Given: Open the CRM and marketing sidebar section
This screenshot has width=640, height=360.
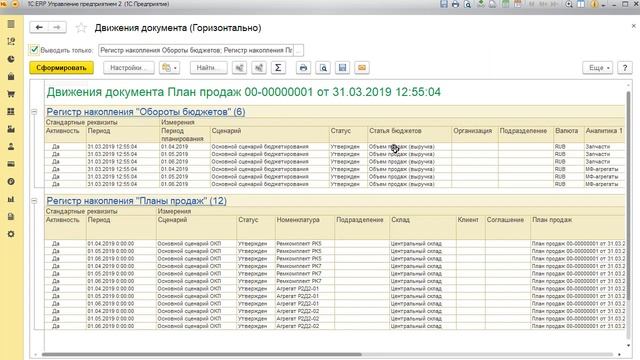Looking at the screenshot, I should tap(11, 42).
